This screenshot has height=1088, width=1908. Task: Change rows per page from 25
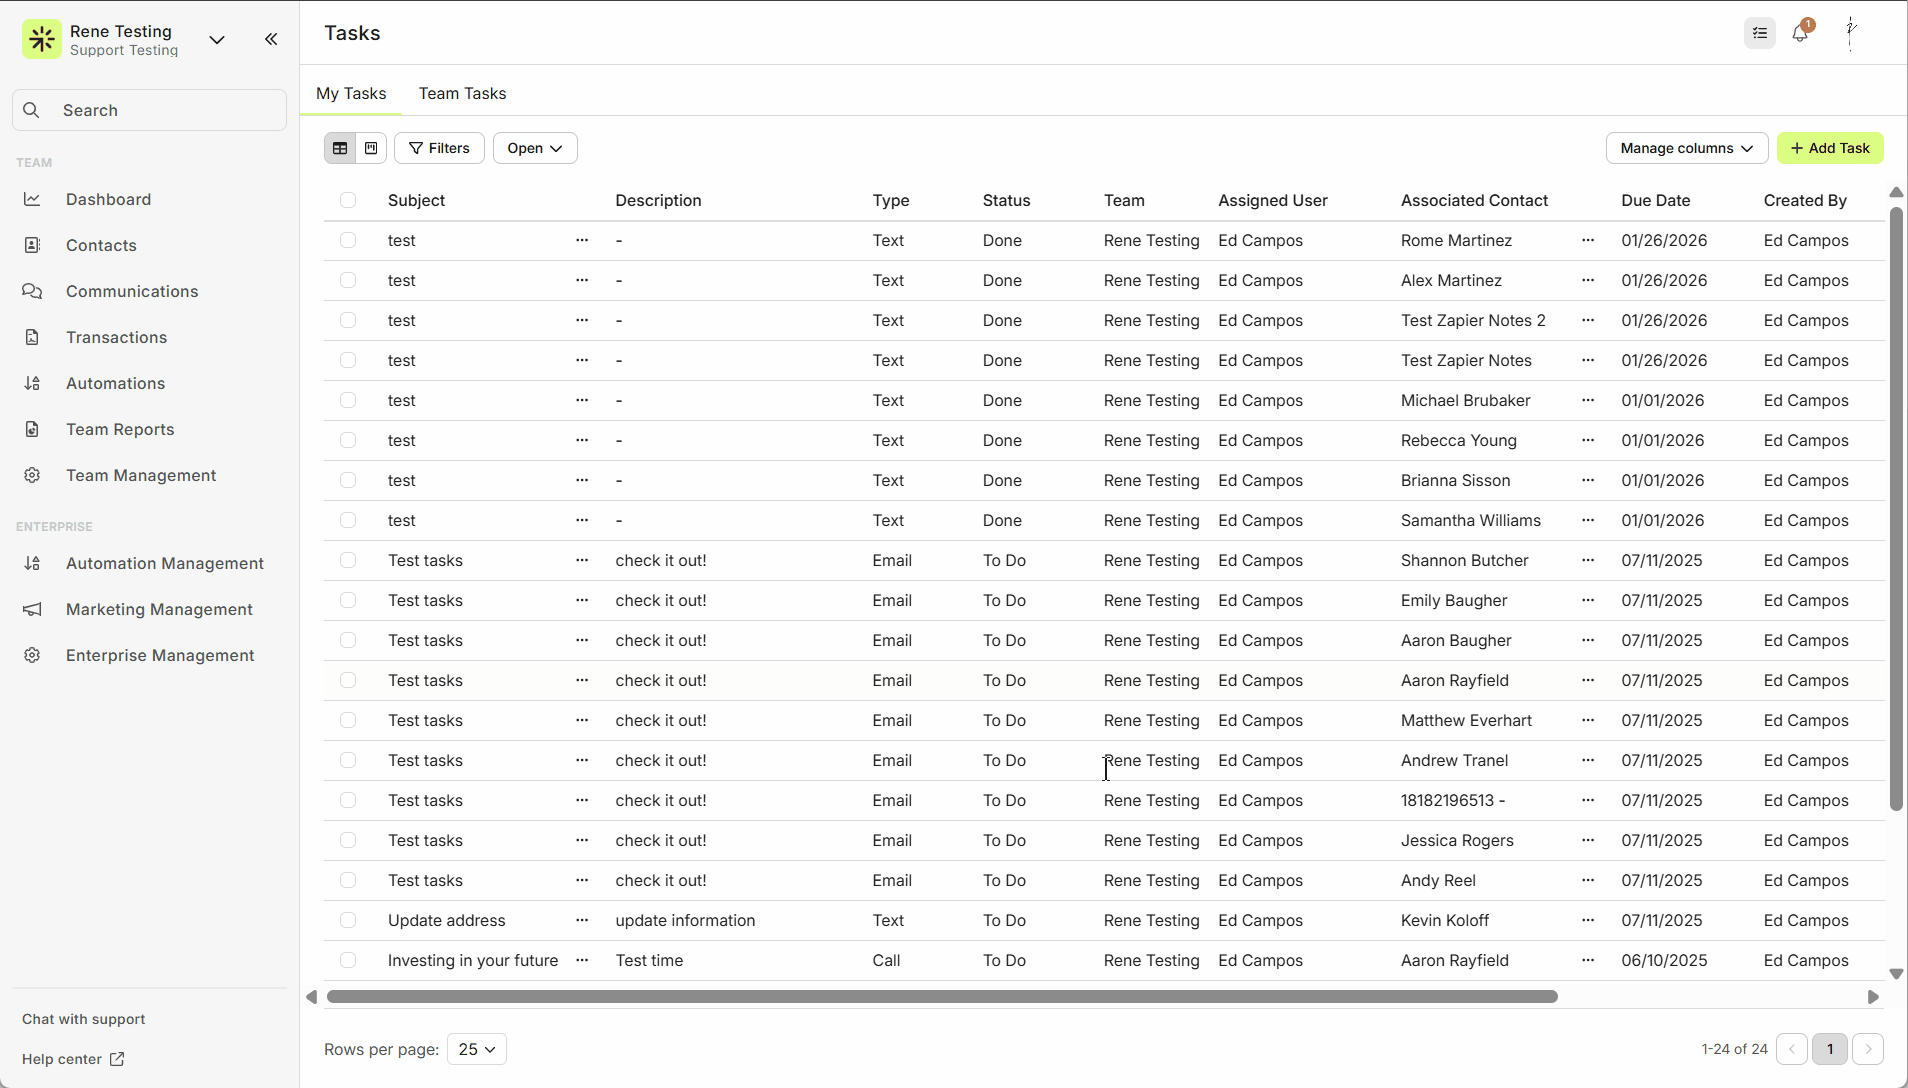476,1049
